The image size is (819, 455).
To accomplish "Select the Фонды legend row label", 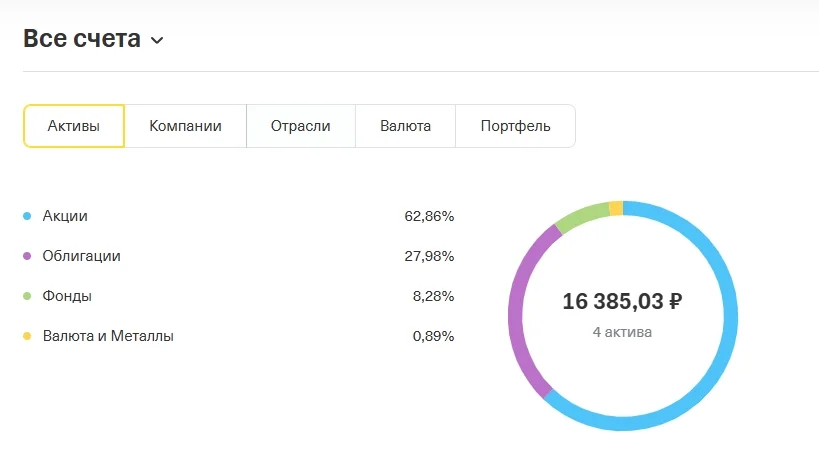I will [67, 296].
